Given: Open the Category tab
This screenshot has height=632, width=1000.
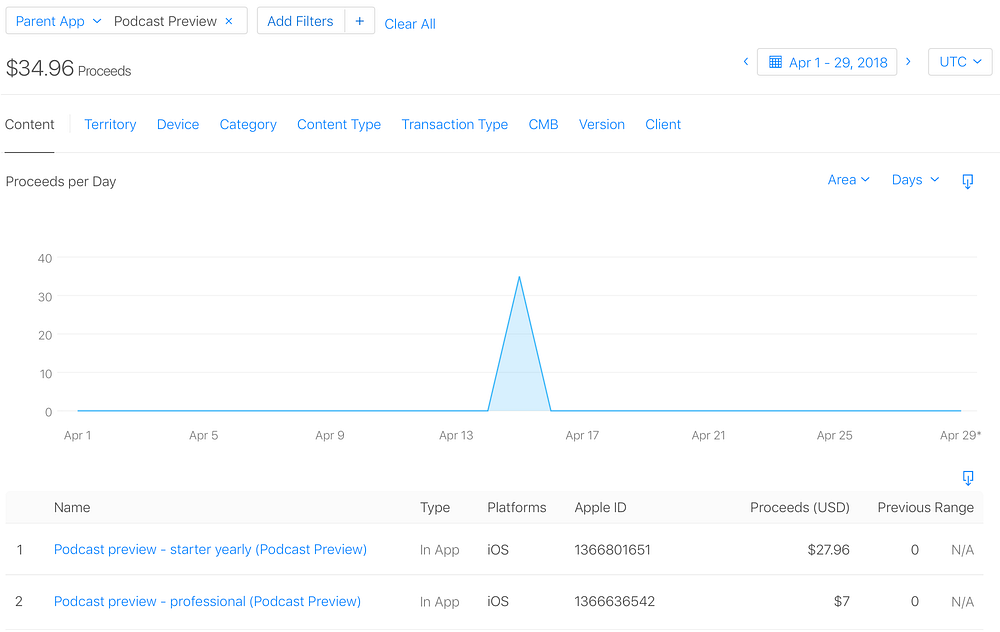Looking at the screenshot, I should pos(248,124).
